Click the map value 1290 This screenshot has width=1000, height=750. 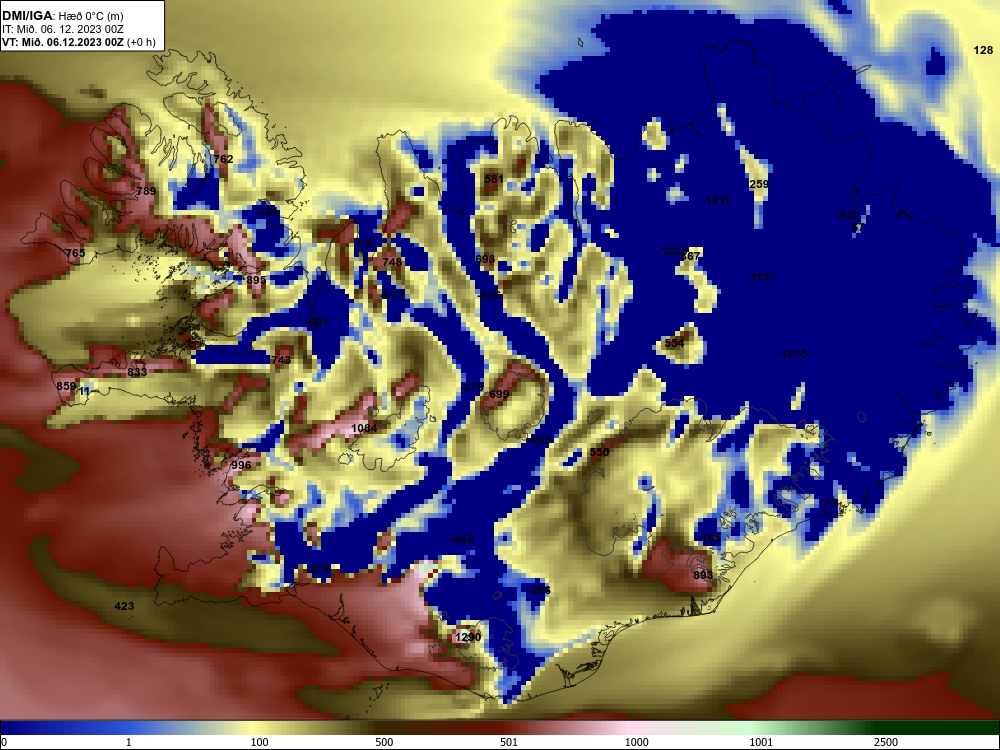468,637
